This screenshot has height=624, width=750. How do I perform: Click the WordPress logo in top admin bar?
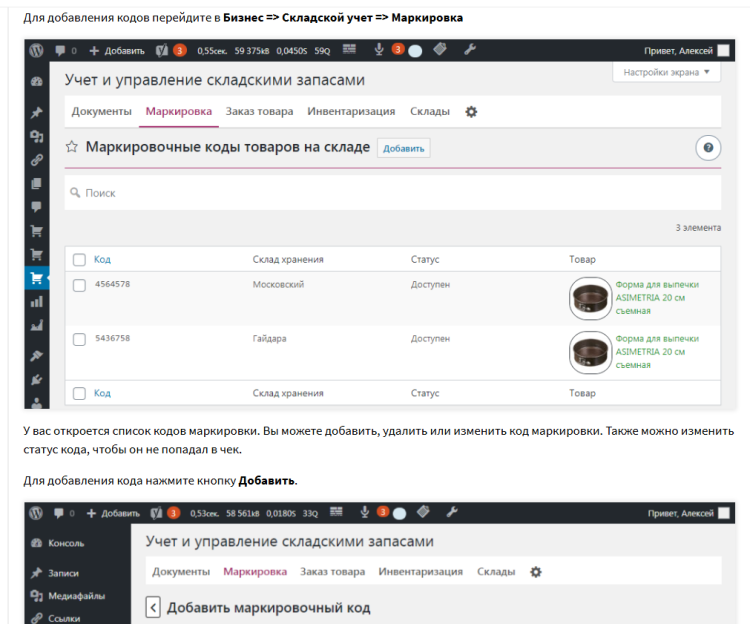(x=37, y=50)
